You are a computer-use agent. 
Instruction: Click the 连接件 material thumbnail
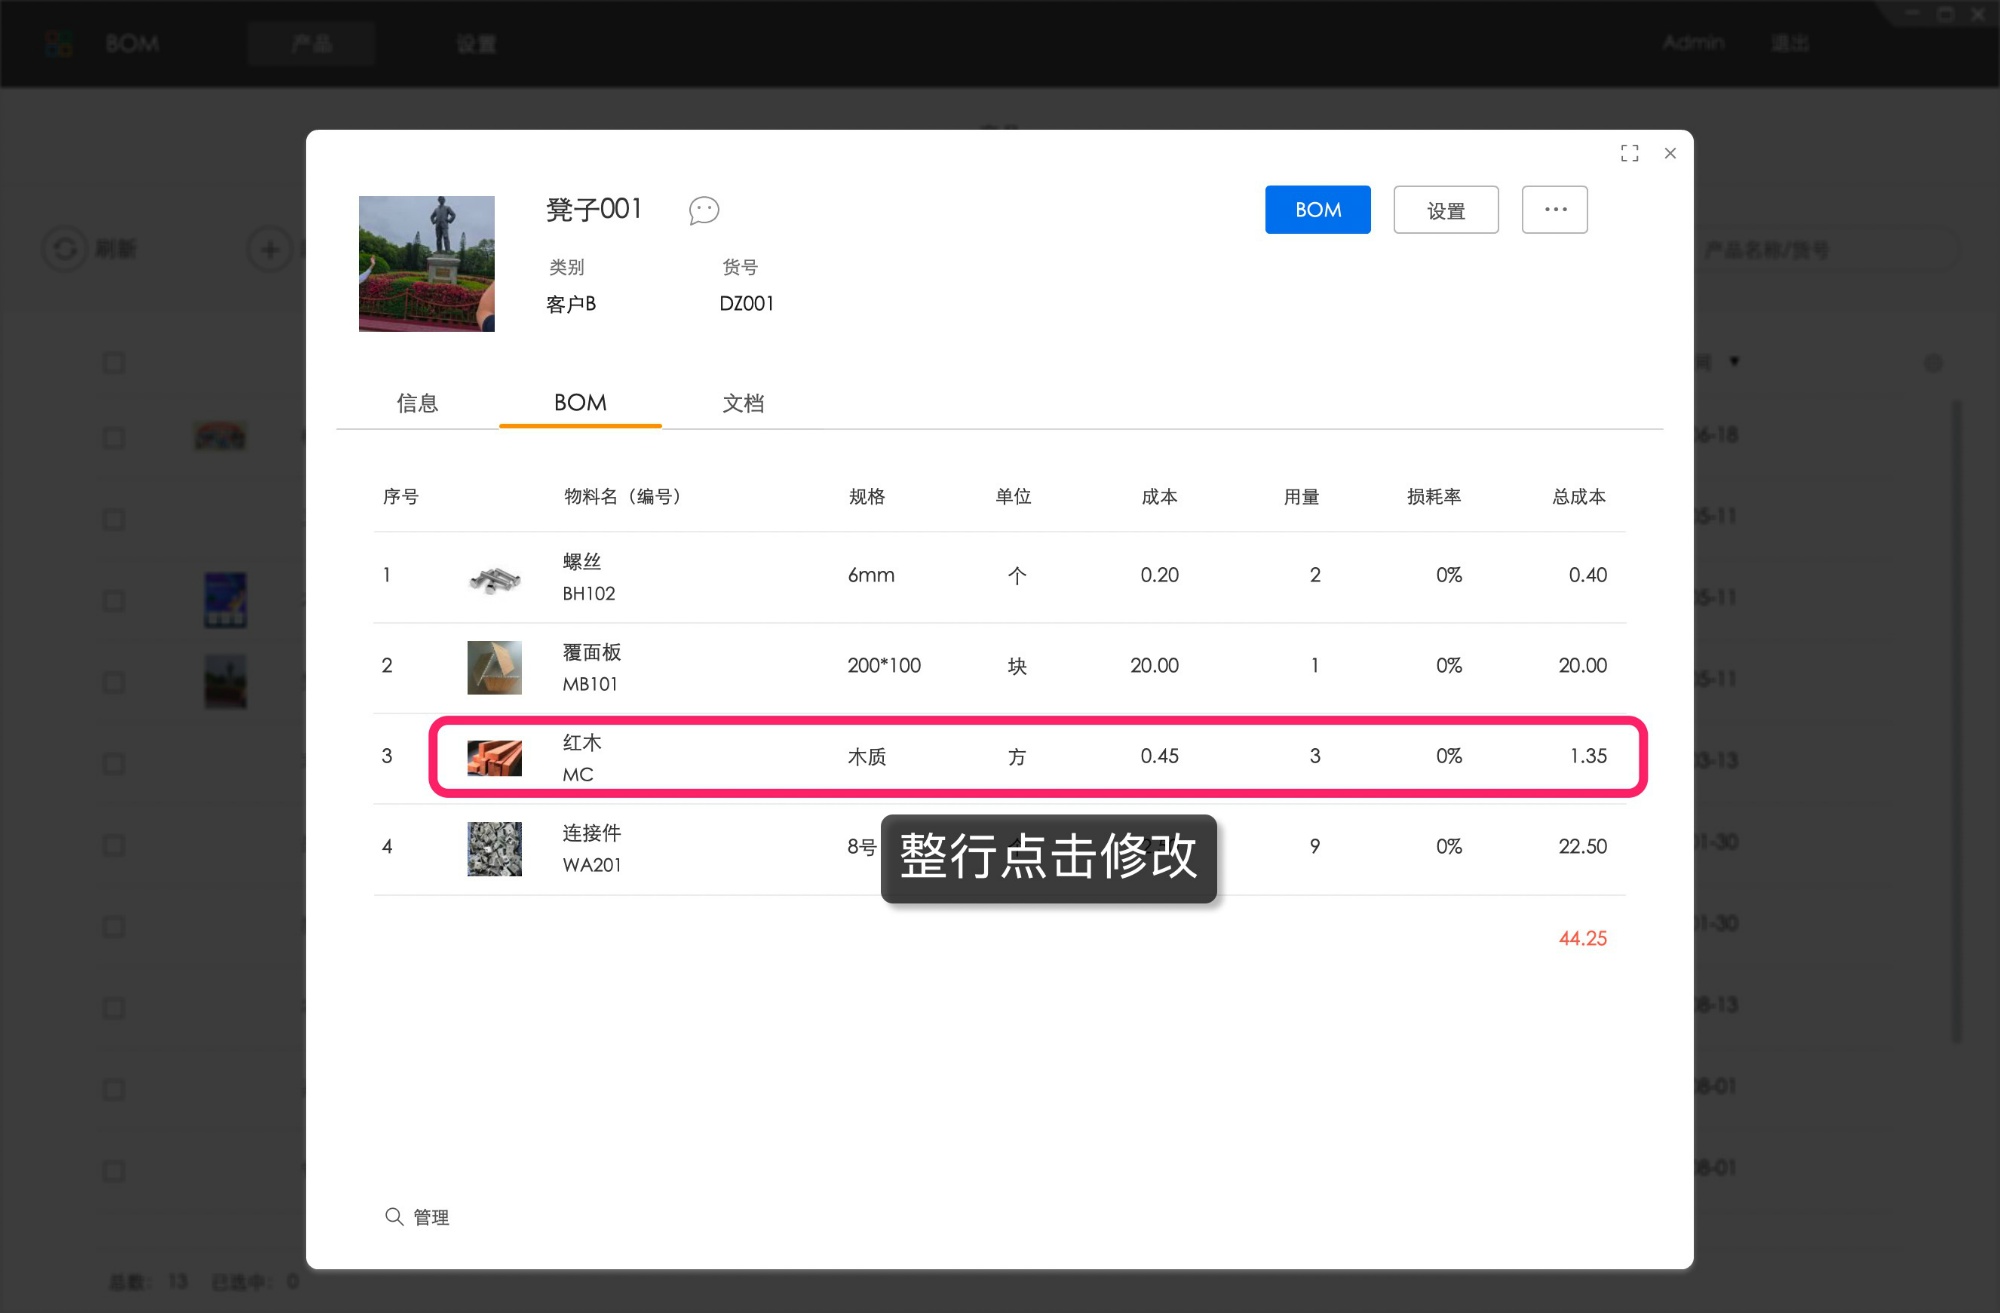[x=494, y=848]
